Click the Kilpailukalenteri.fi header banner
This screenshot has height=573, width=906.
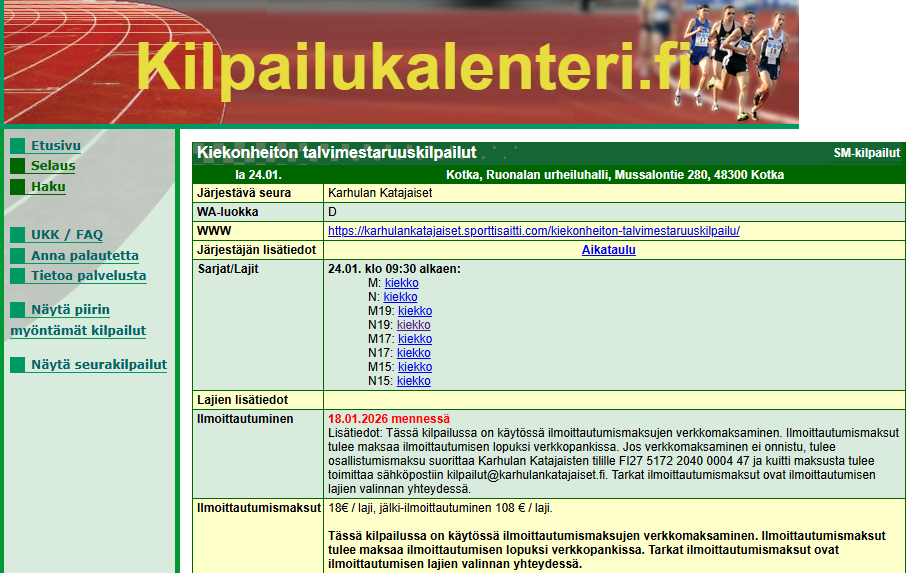pos(400,62)
